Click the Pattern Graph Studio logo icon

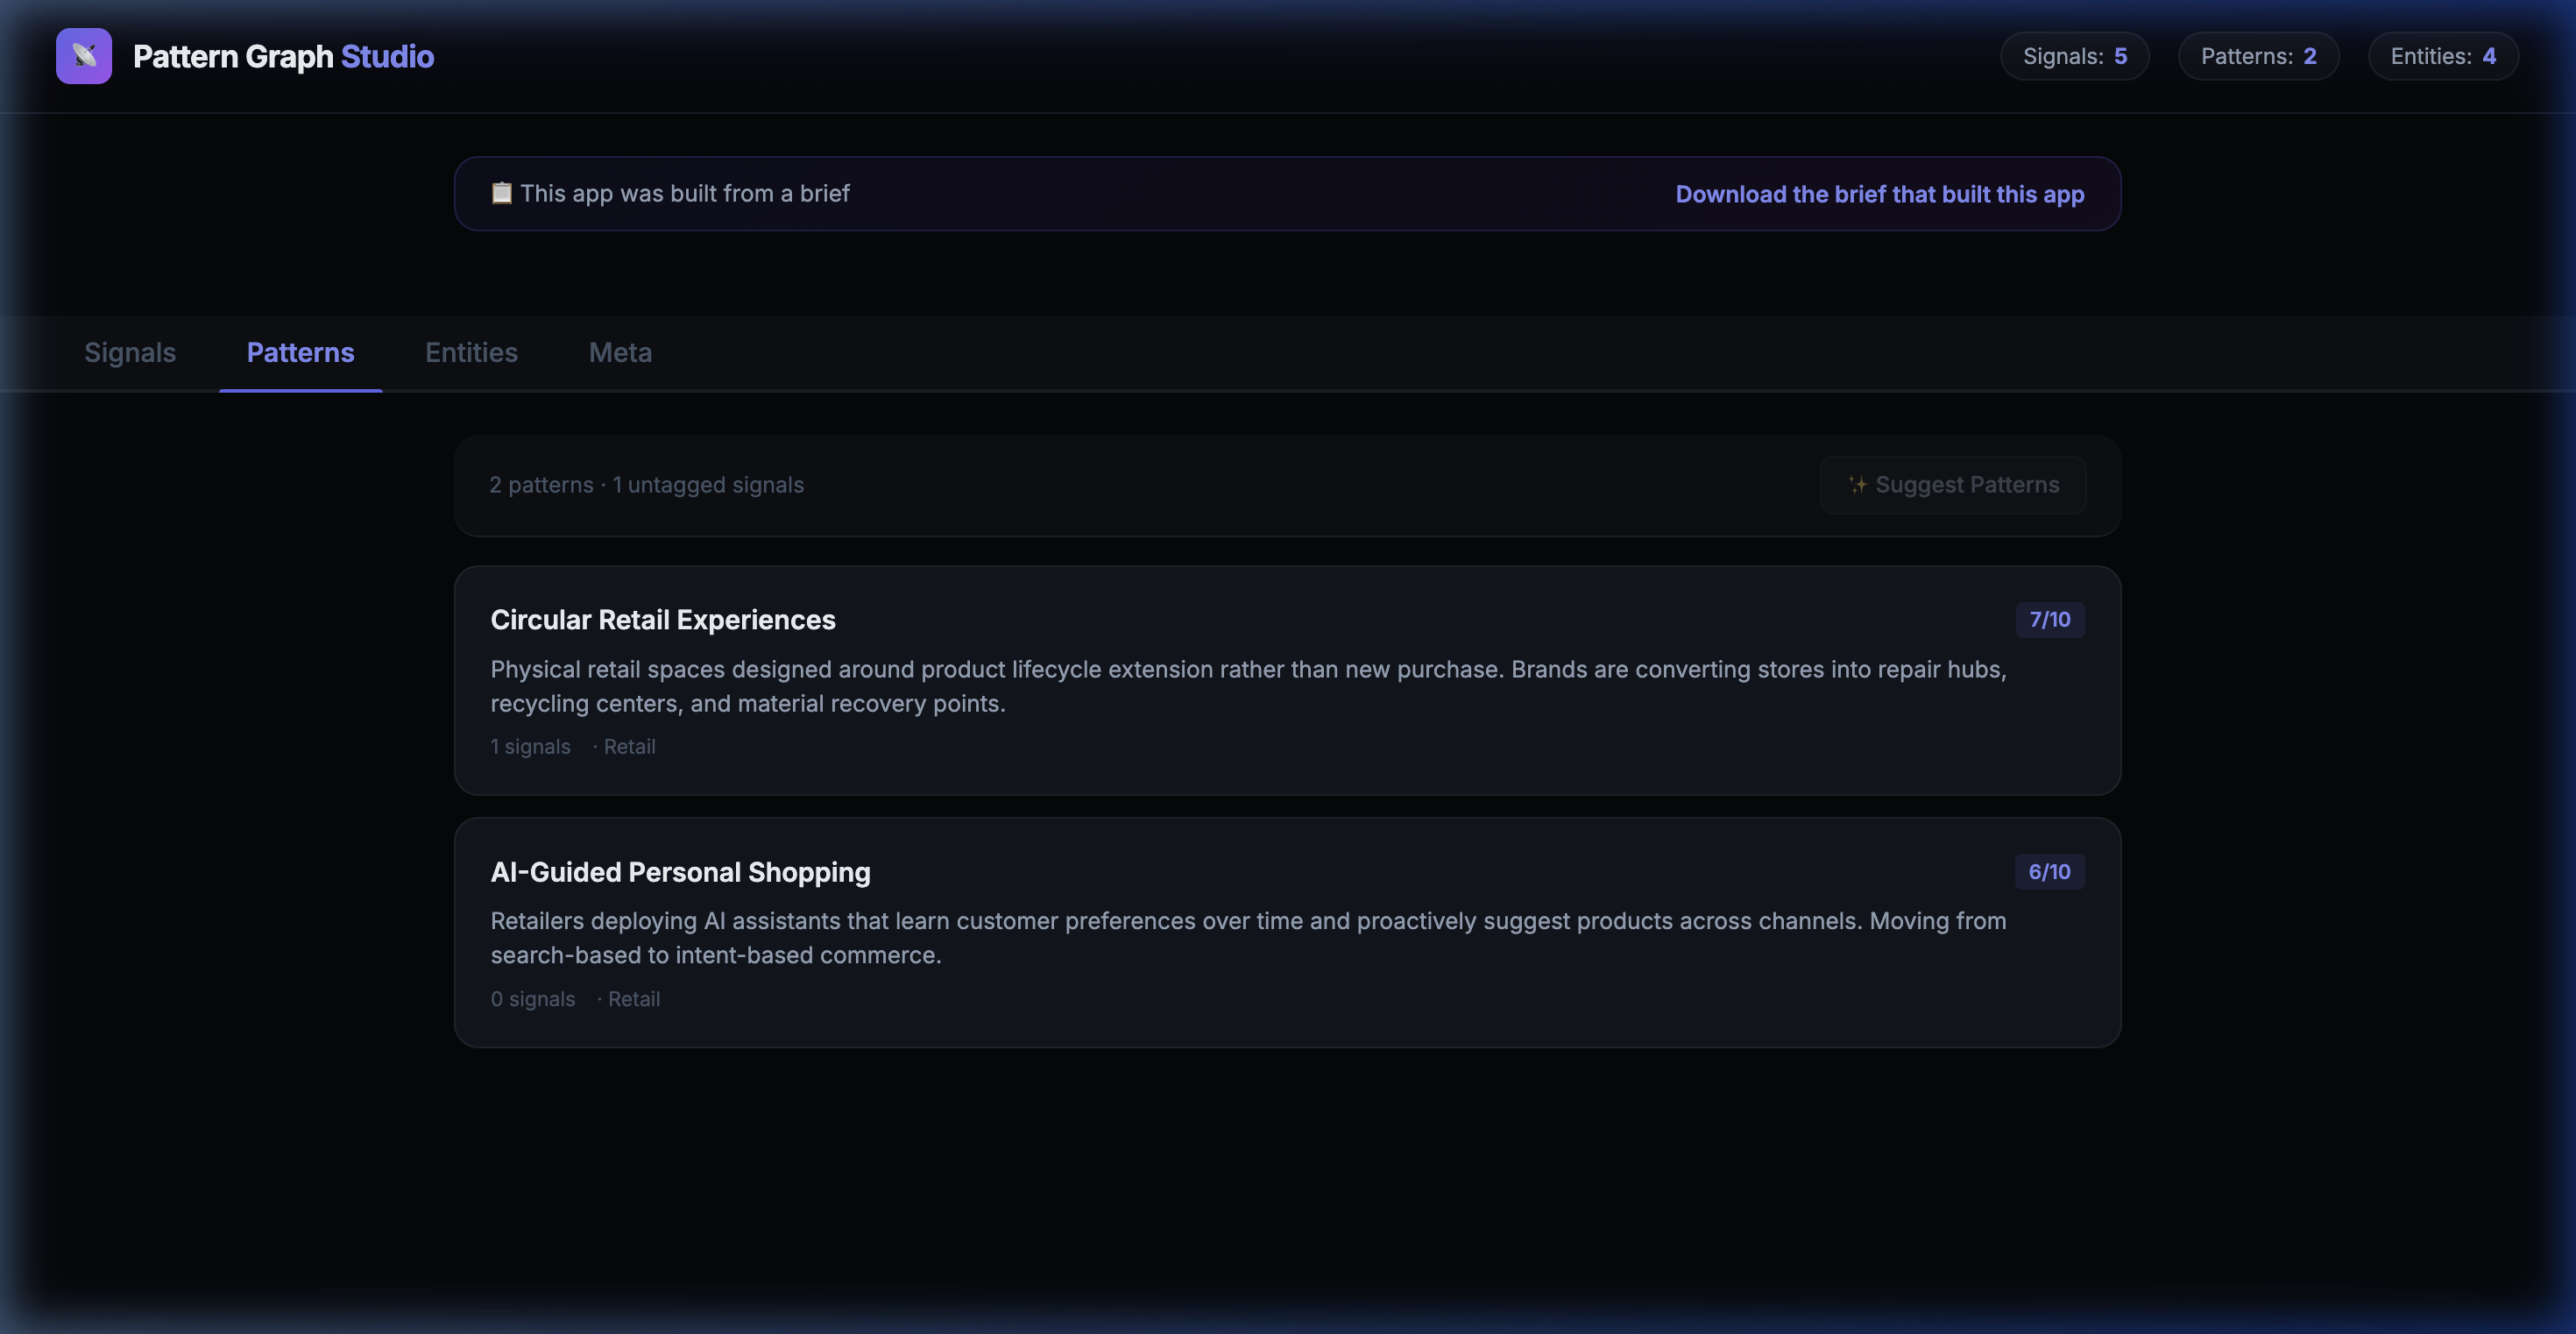pyautogui.click(x=84, y=56)
